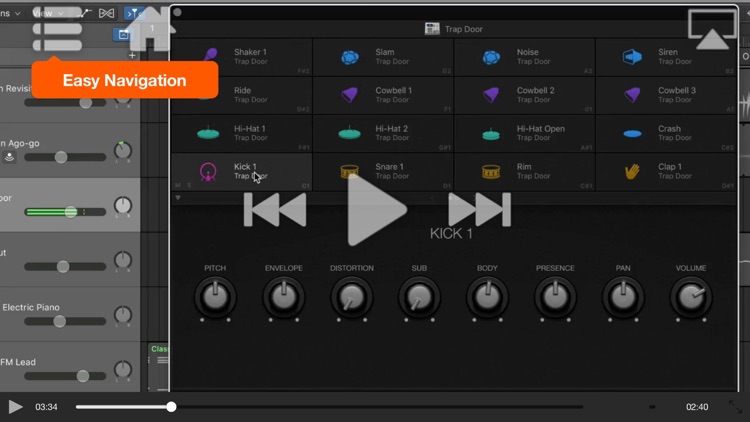
Task: Select the Cowbell 2 pad icon
Action: coord(491,95)
